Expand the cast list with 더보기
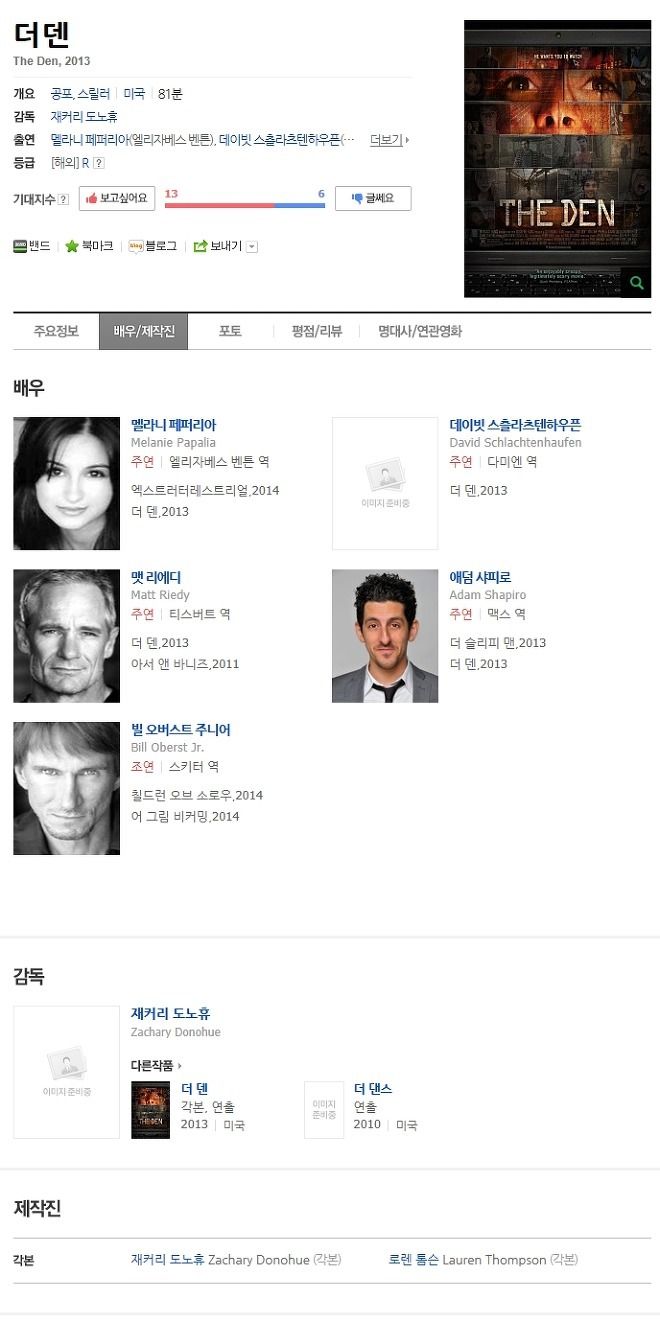660x1321 pixels. pyautogui.click(x=389, y=140)
